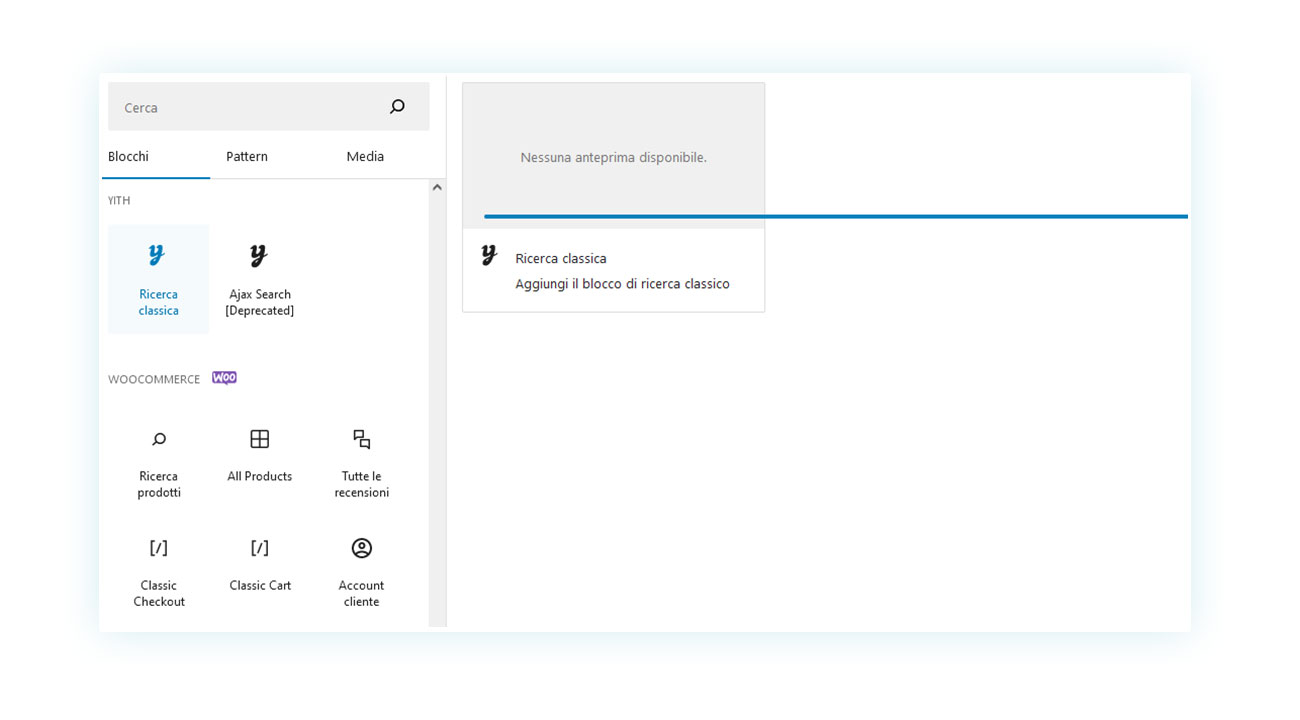
Task: Click the 'Ricerca classica' preview title
Action: tap(561, 258)
